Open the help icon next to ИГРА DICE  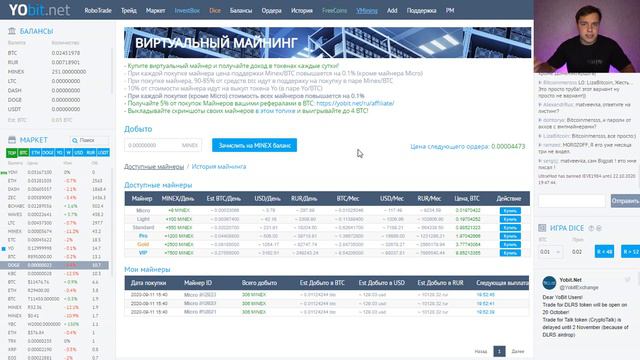tap(591, 228)
